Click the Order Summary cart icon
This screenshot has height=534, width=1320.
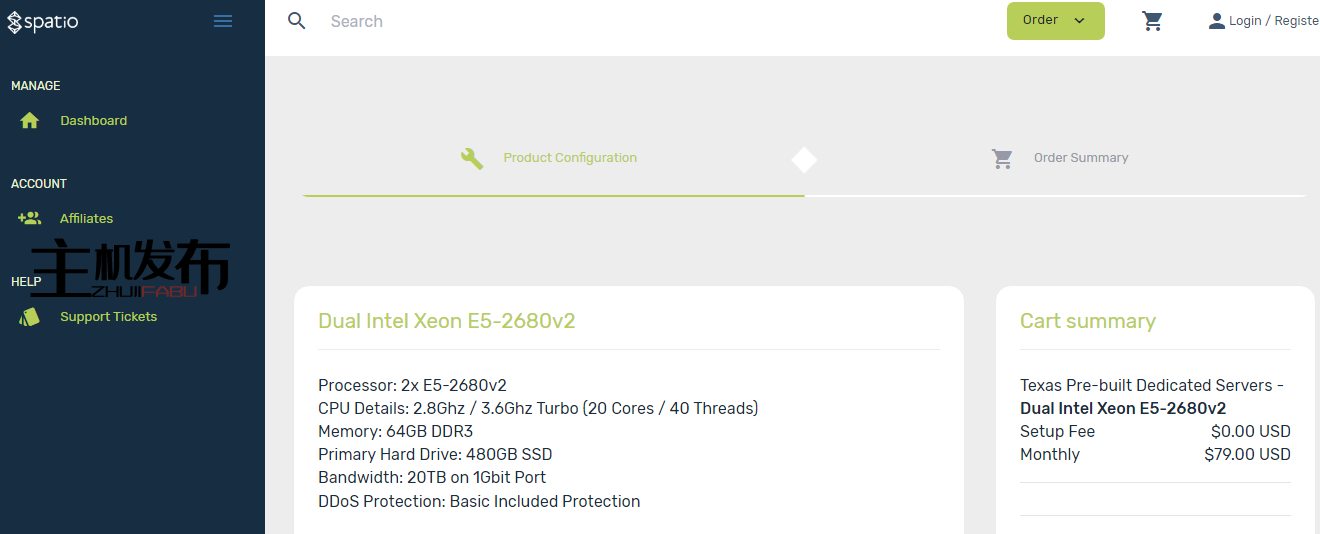click(x=1002, y=158)
